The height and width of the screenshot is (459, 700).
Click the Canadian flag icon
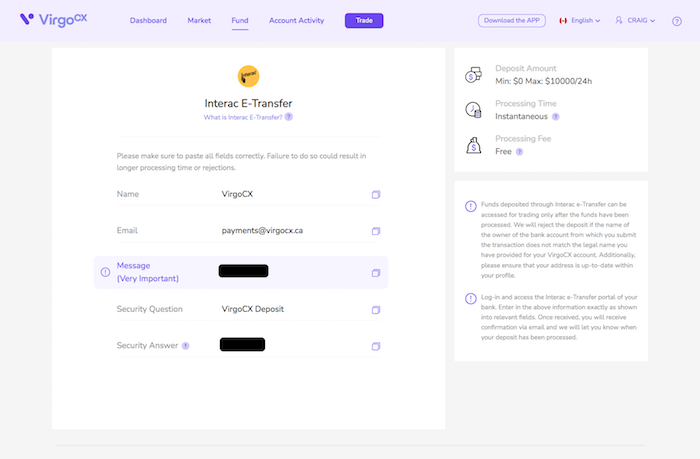tap(563, 21)
